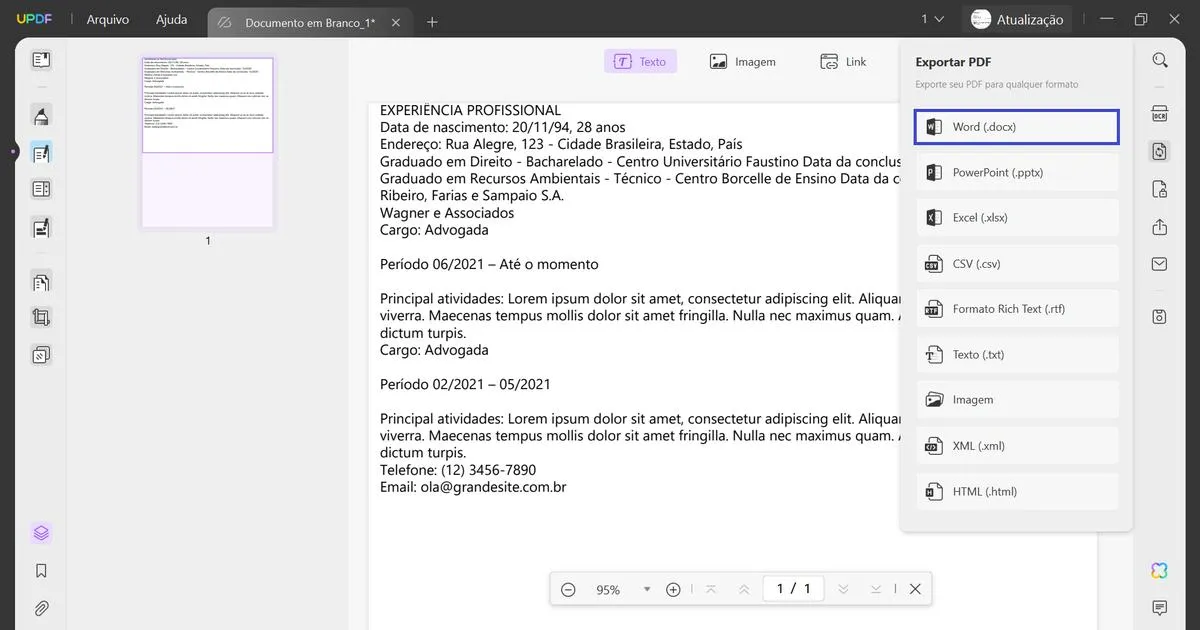Export the PDF as Excel (.xlsx)
The height and width of the screenshot is (630, 1200).
[1016, 217]
